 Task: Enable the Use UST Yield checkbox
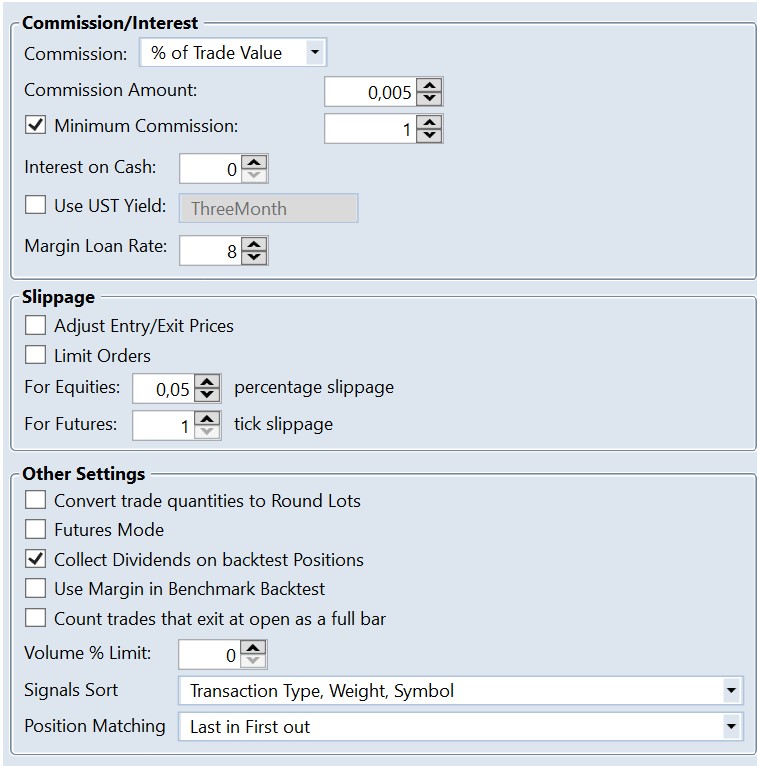(36, 205)
